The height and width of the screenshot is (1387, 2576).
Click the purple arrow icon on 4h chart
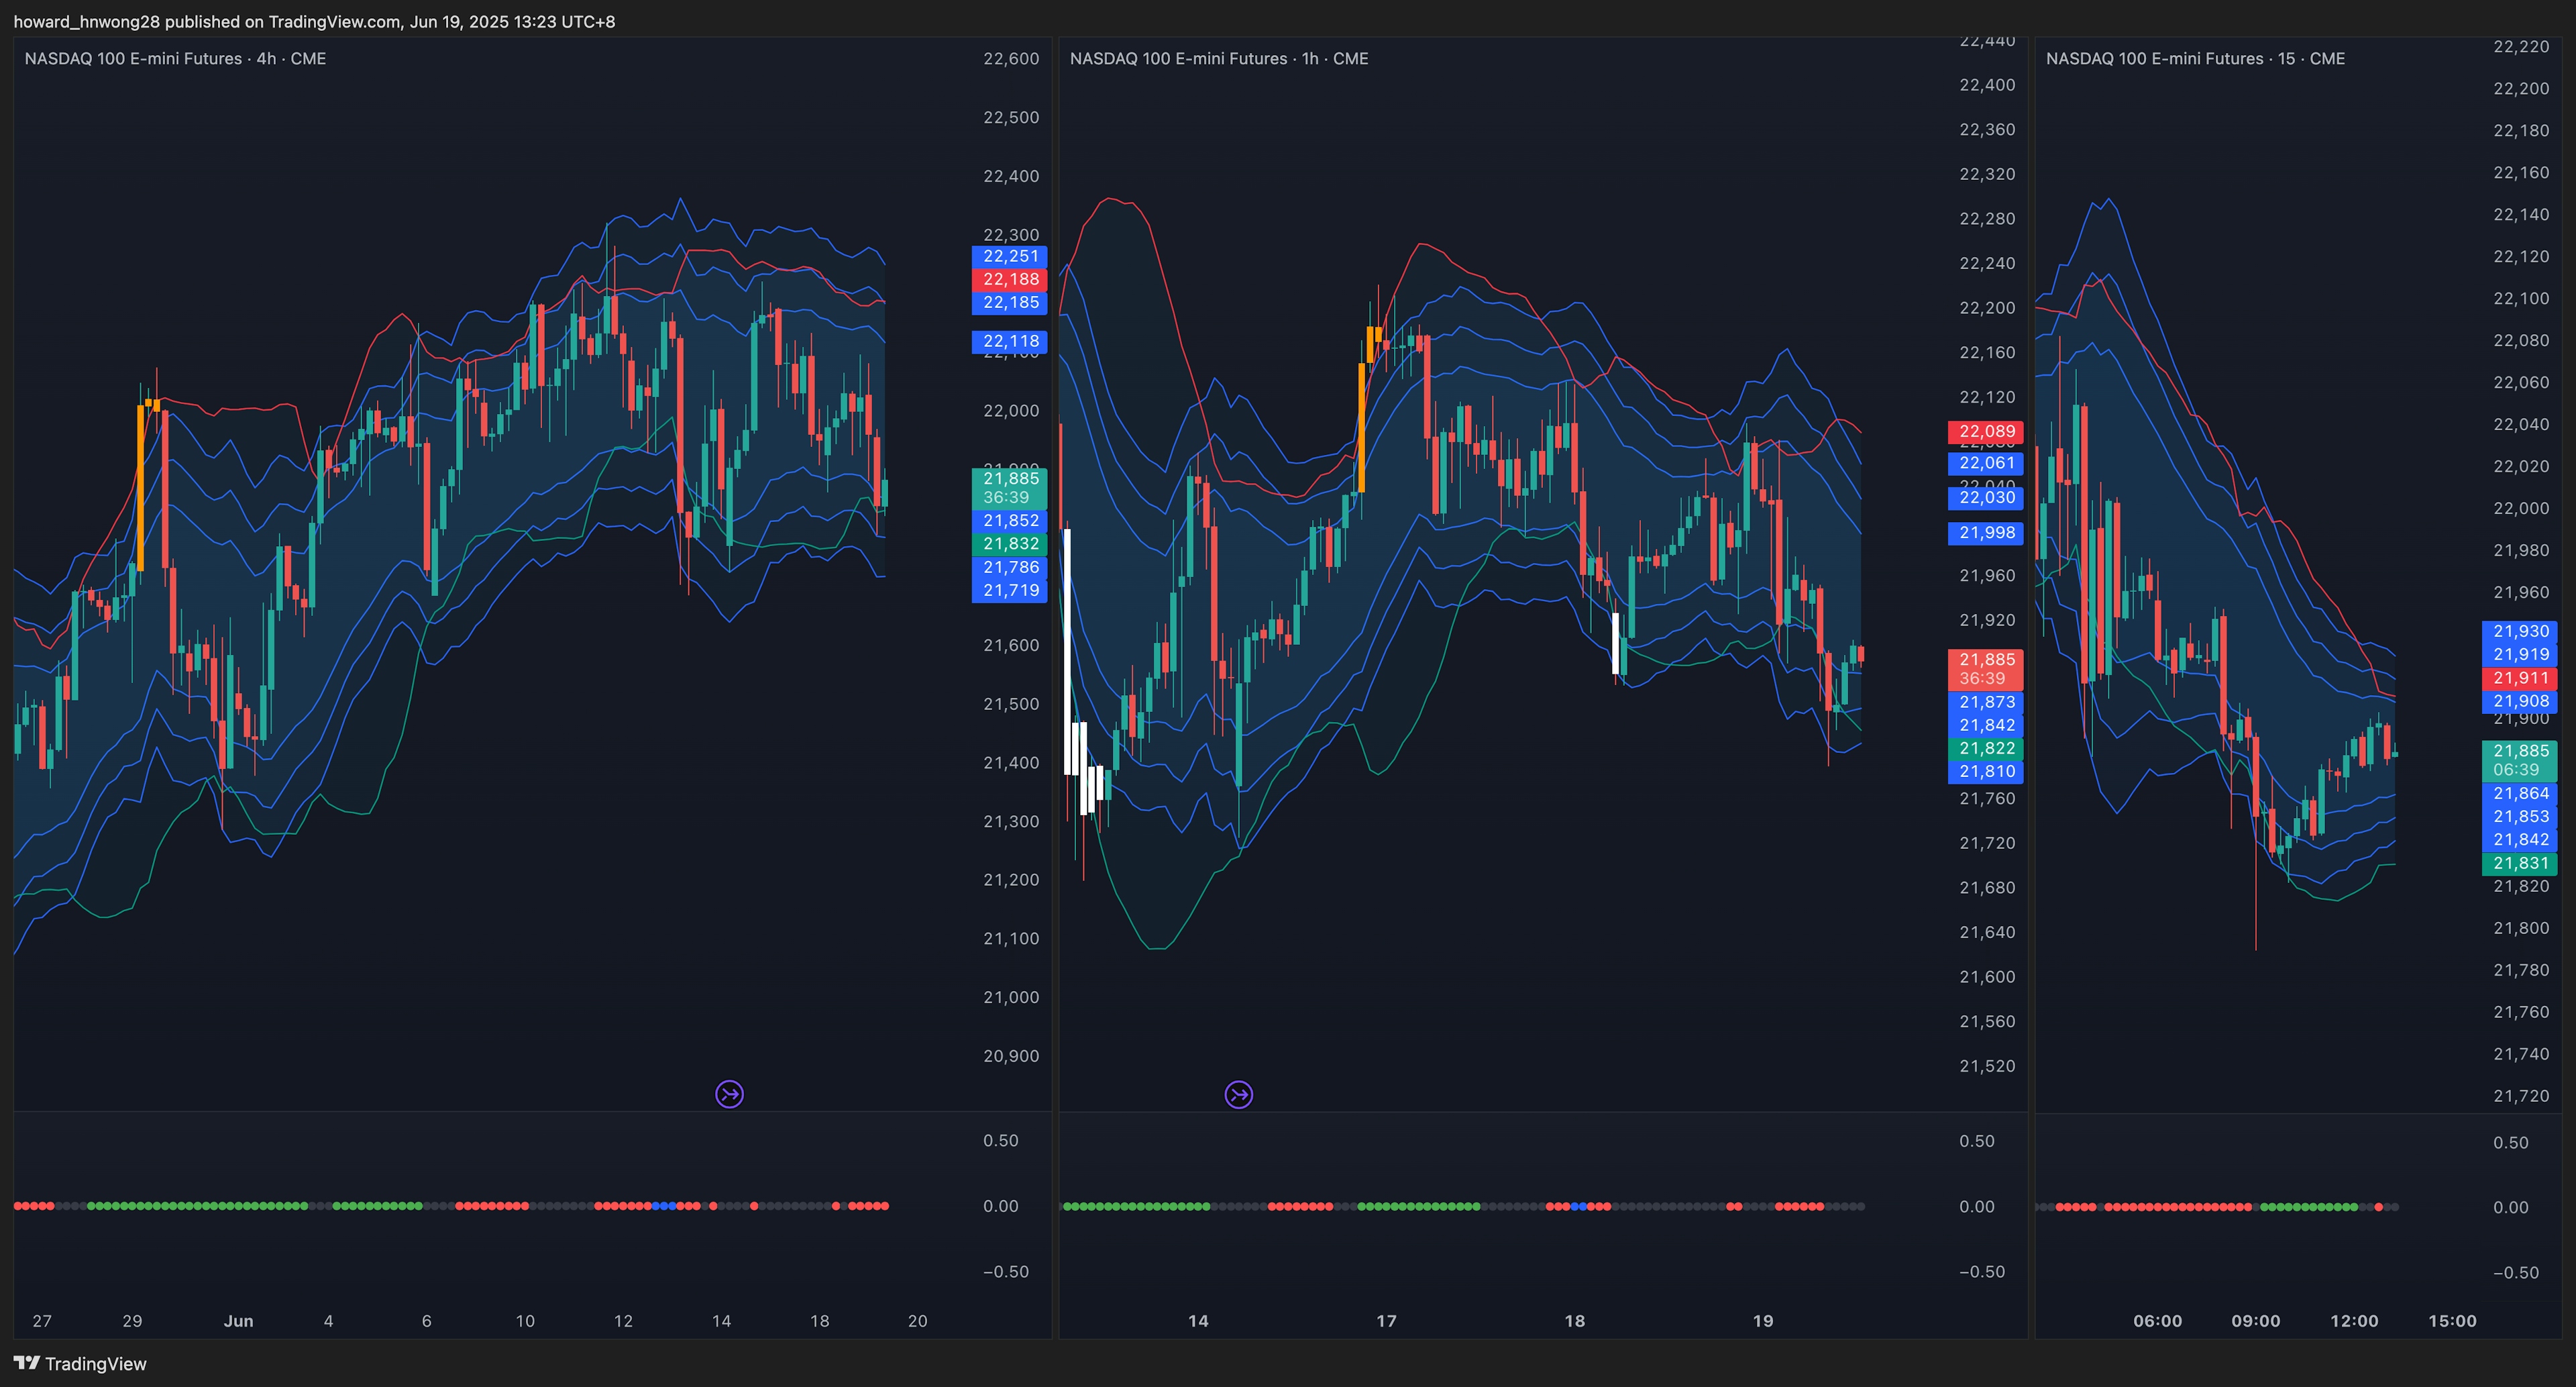729,1094
